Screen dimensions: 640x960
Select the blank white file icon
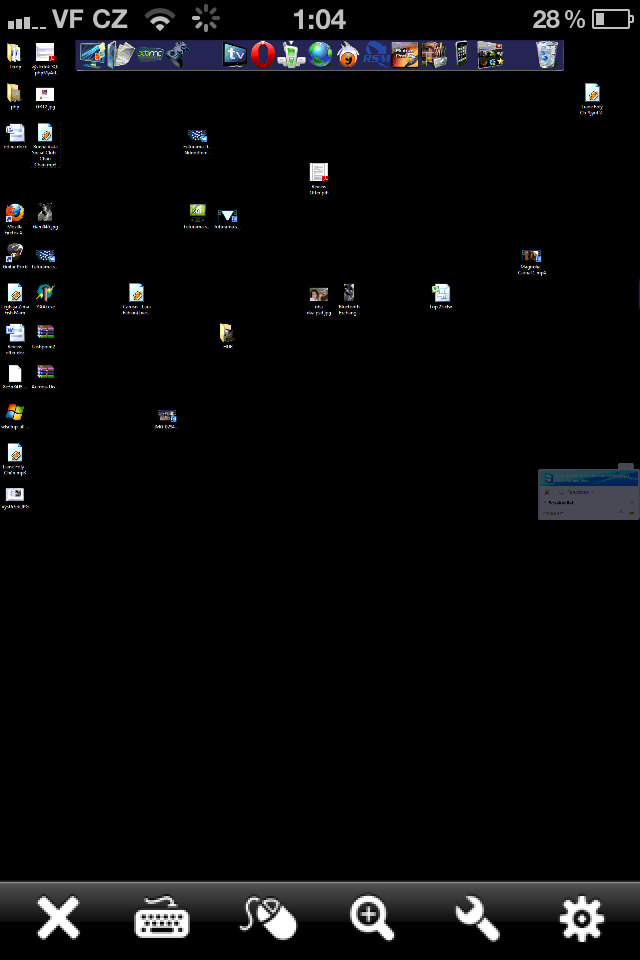15,373
